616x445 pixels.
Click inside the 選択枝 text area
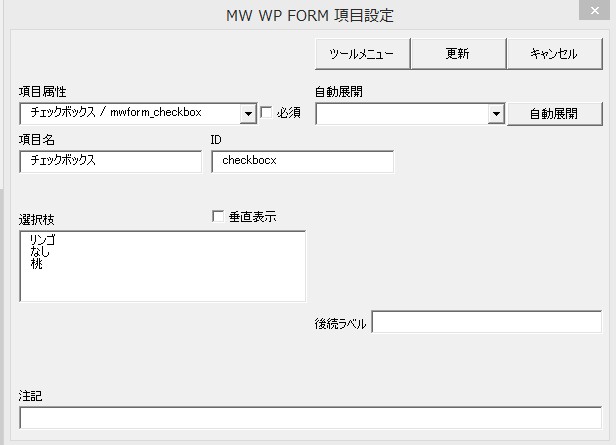point(162,266)
